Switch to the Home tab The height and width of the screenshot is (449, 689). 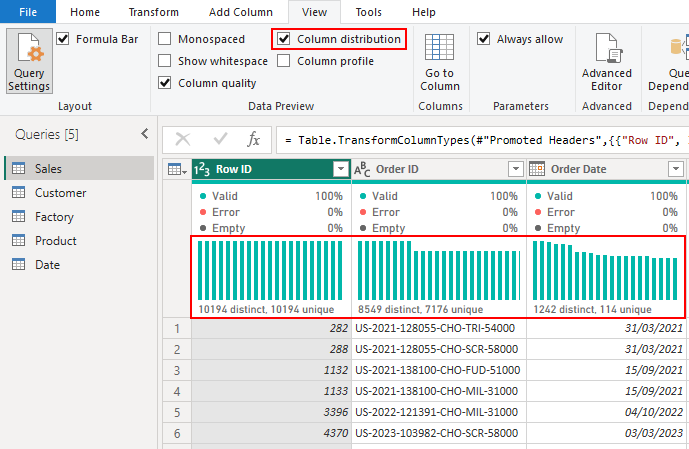pyautogui.click(x=85, y=12)
